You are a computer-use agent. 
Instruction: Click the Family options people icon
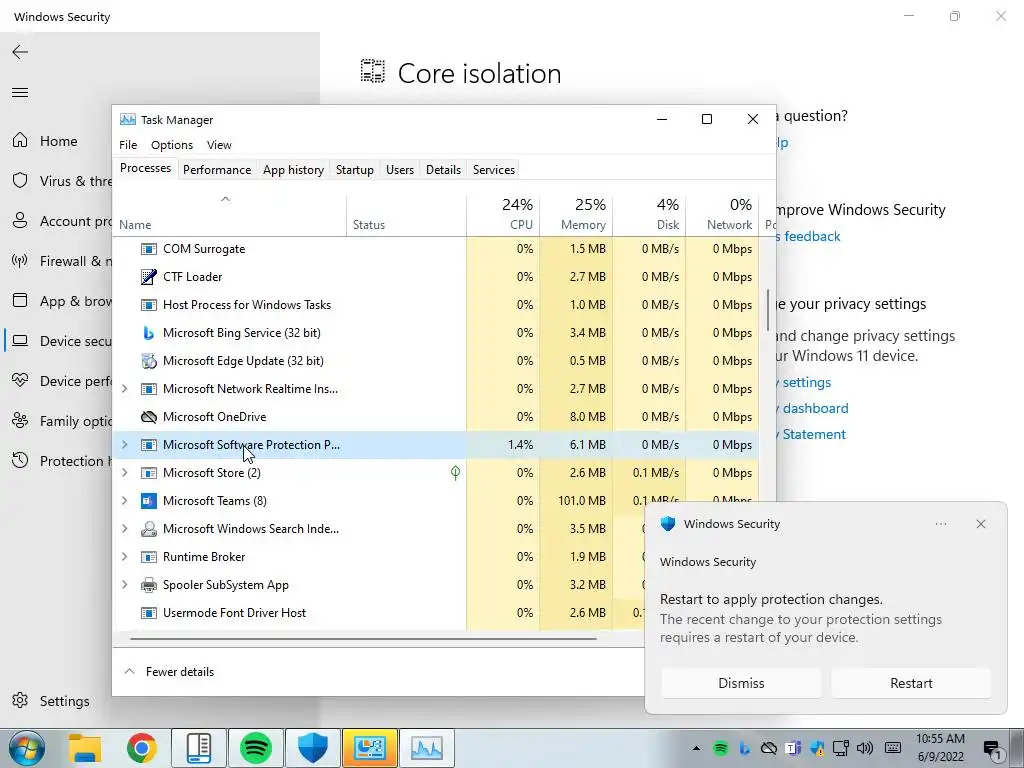[20, 421]
